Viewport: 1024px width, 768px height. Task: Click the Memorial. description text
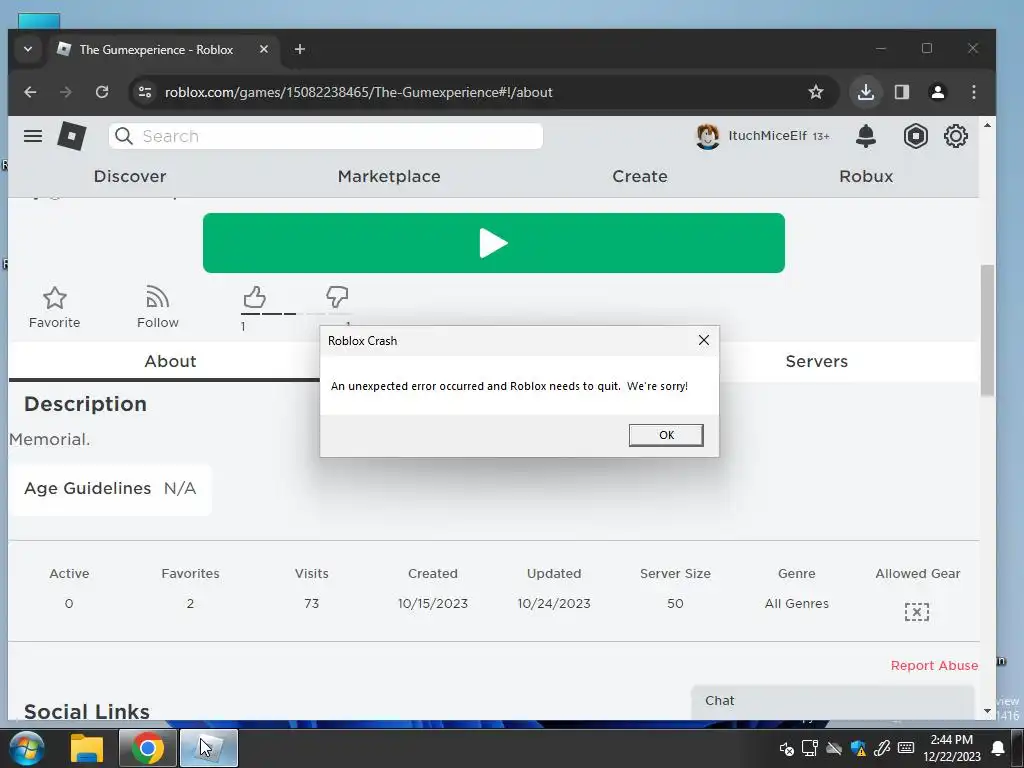pos(50,440)
